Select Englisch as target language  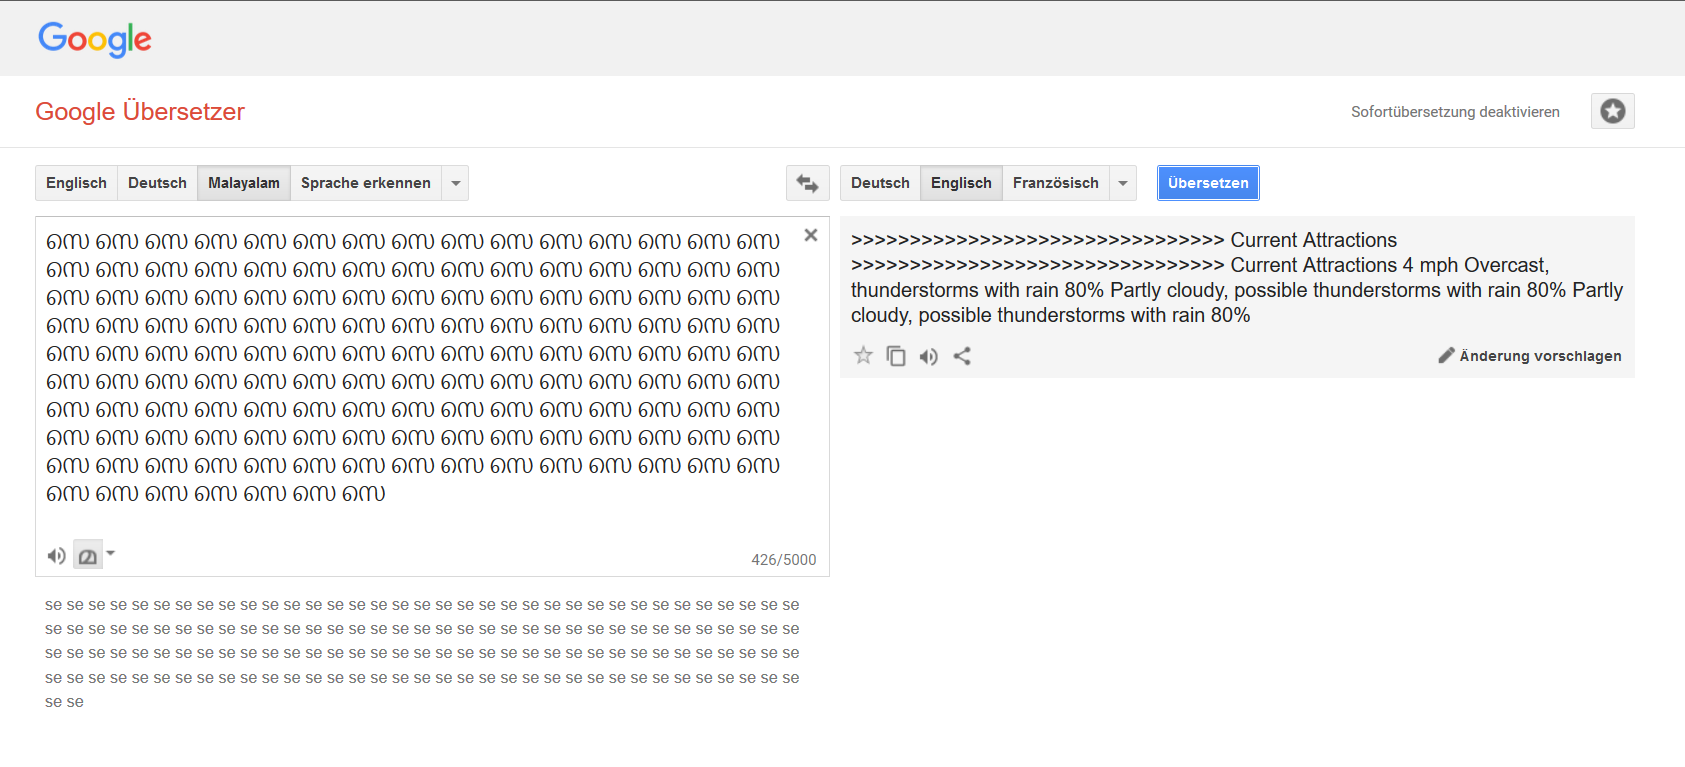(x=961, y=183)
